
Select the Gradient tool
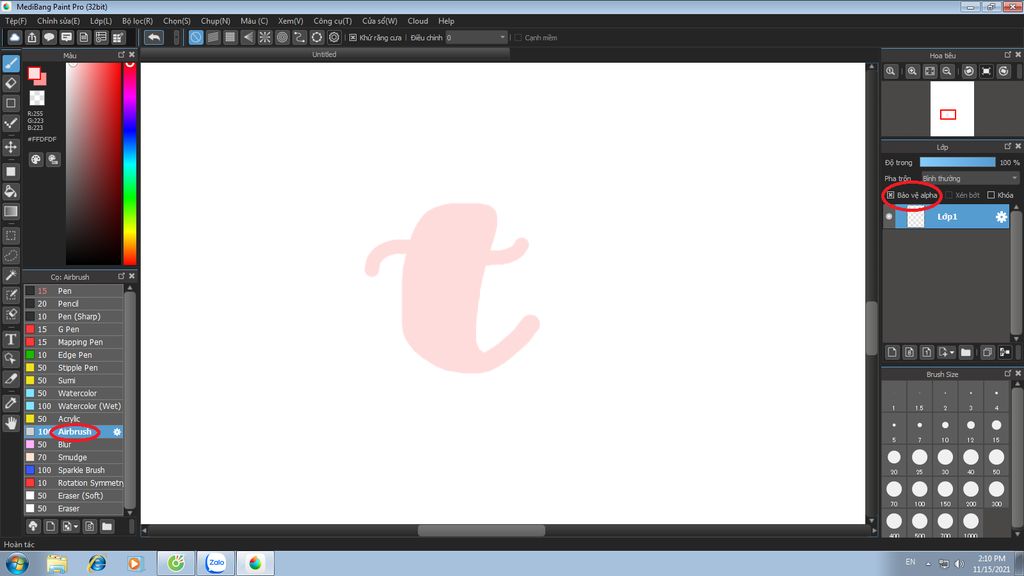(x=11, y=211)
